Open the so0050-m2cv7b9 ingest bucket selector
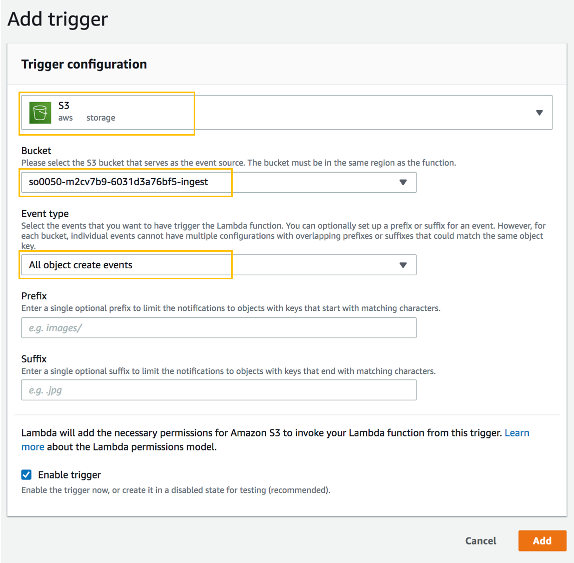Screen dimensions: 574x563 point(219,182)
